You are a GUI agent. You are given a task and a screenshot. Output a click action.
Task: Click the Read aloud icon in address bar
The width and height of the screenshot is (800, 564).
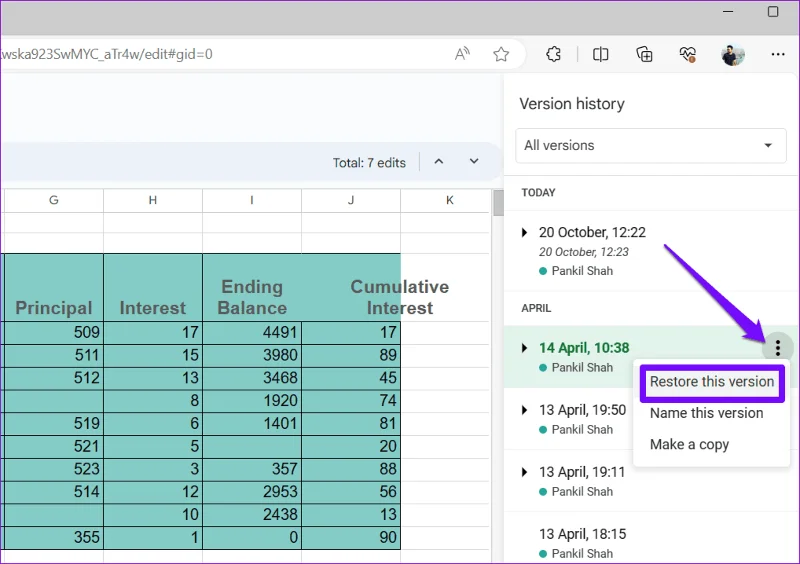point(462,54)
